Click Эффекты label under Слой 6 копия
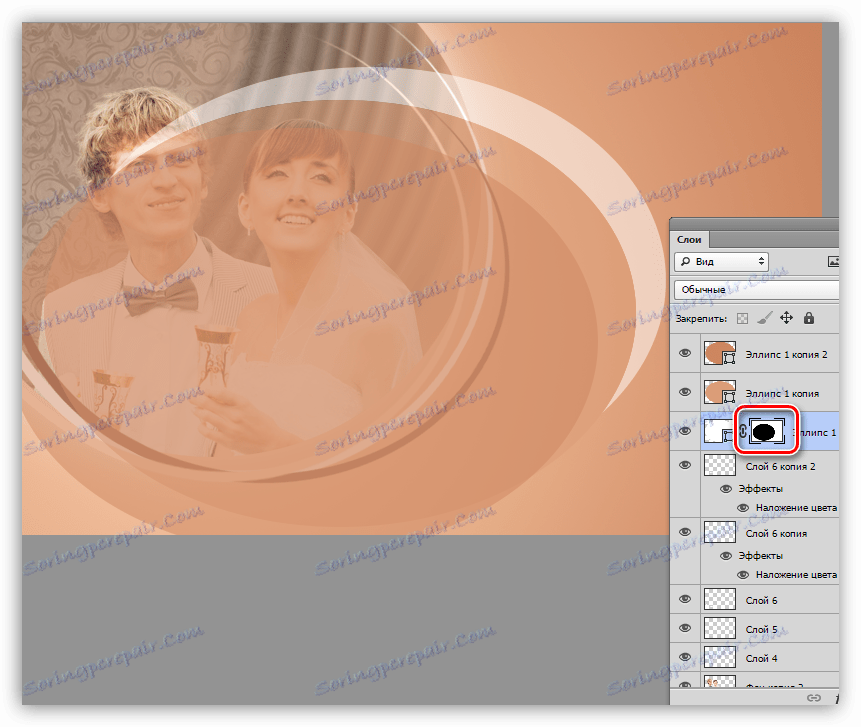Screen dimensions: 861x727 click(x=761, y=556)
